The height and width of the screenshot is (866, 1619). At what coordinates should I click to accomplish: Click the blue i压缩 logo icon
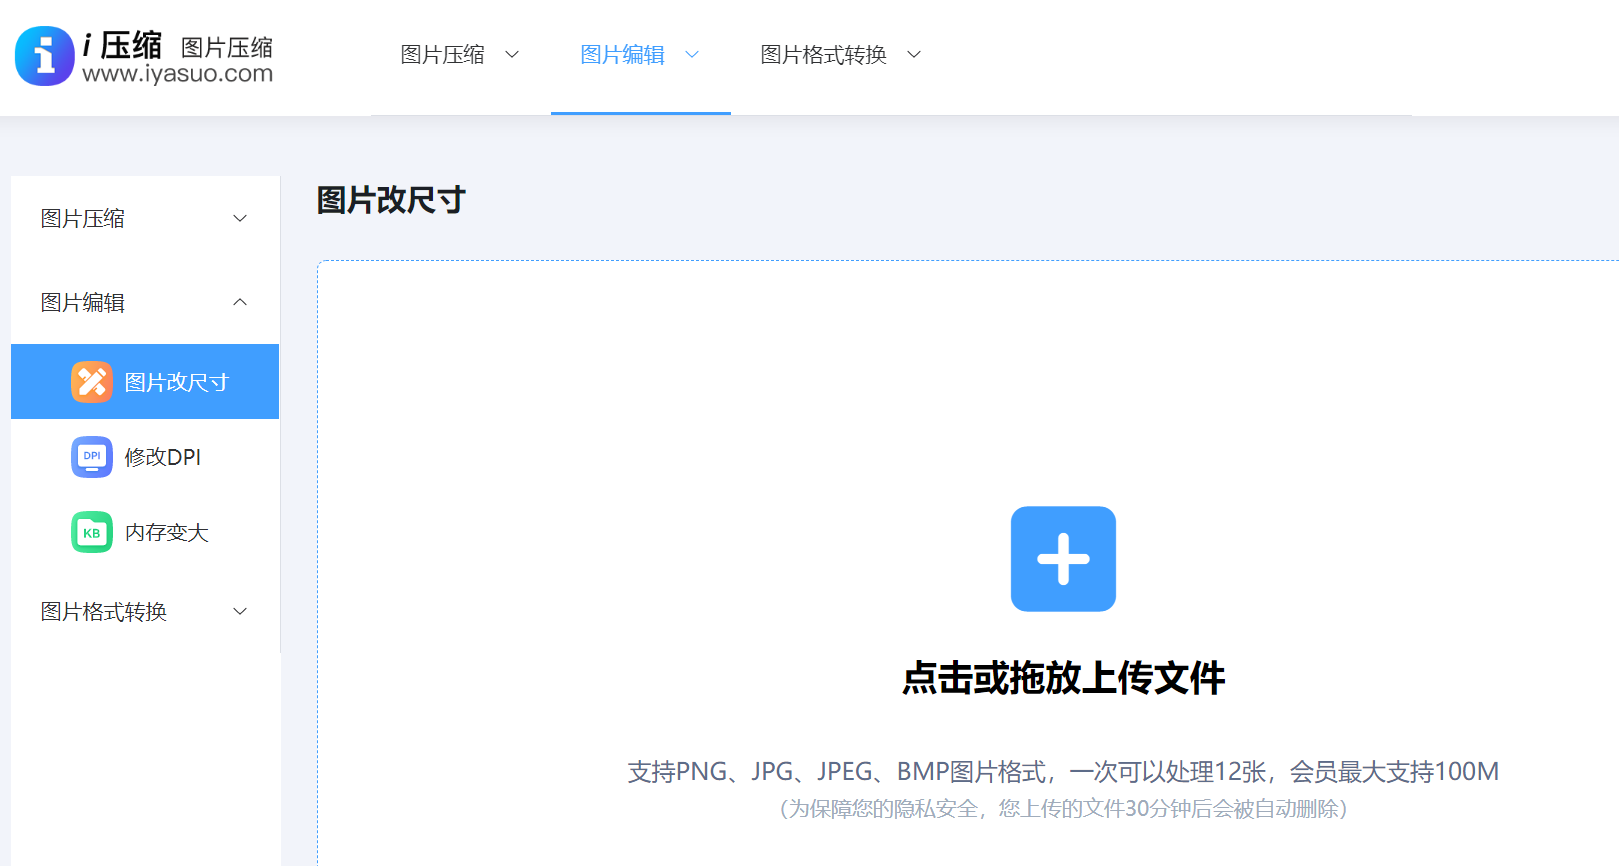45,56
